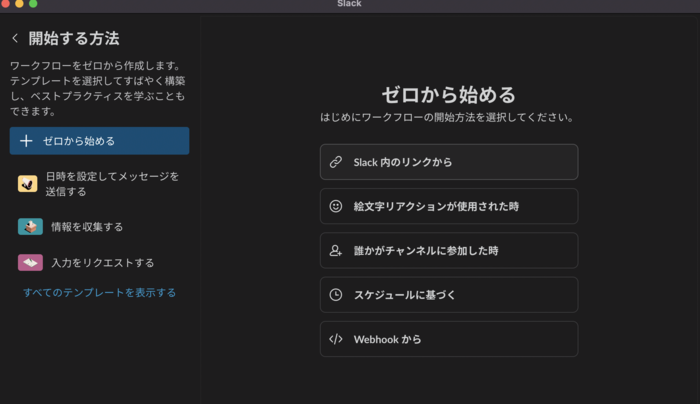
Task: Click the 開始する方法 heading
Action: point(74,38)
